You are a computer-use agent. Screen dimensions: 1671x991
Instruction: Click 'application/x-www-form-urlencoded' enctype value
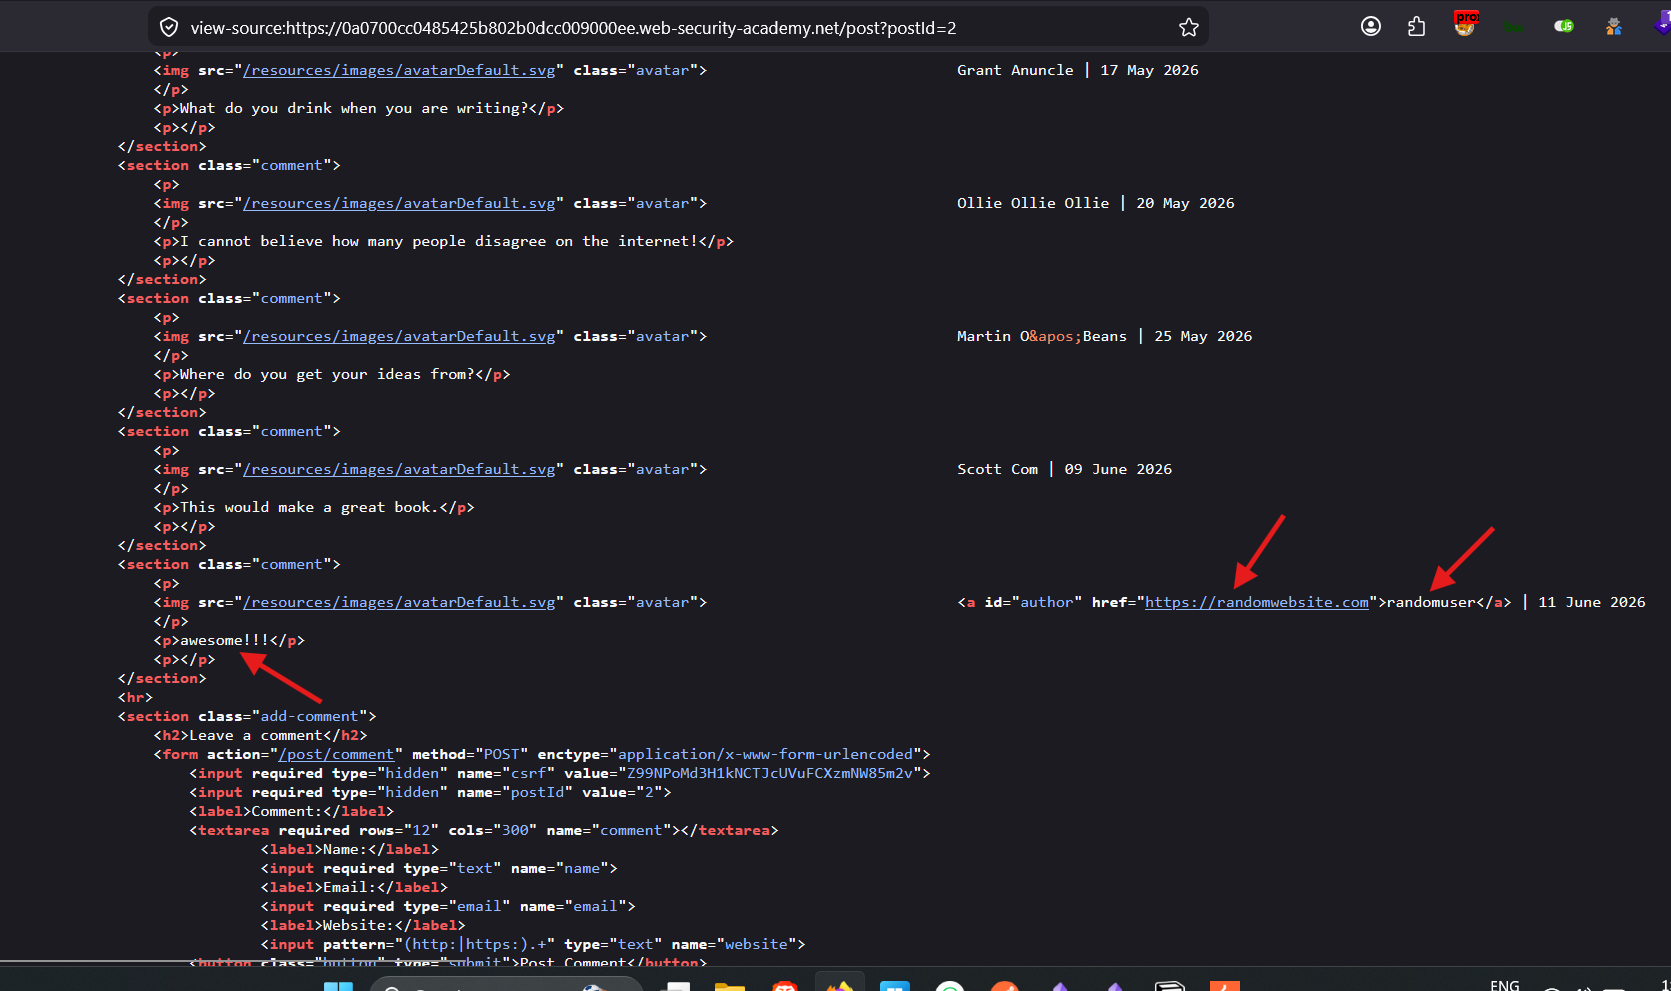point(766,754)
